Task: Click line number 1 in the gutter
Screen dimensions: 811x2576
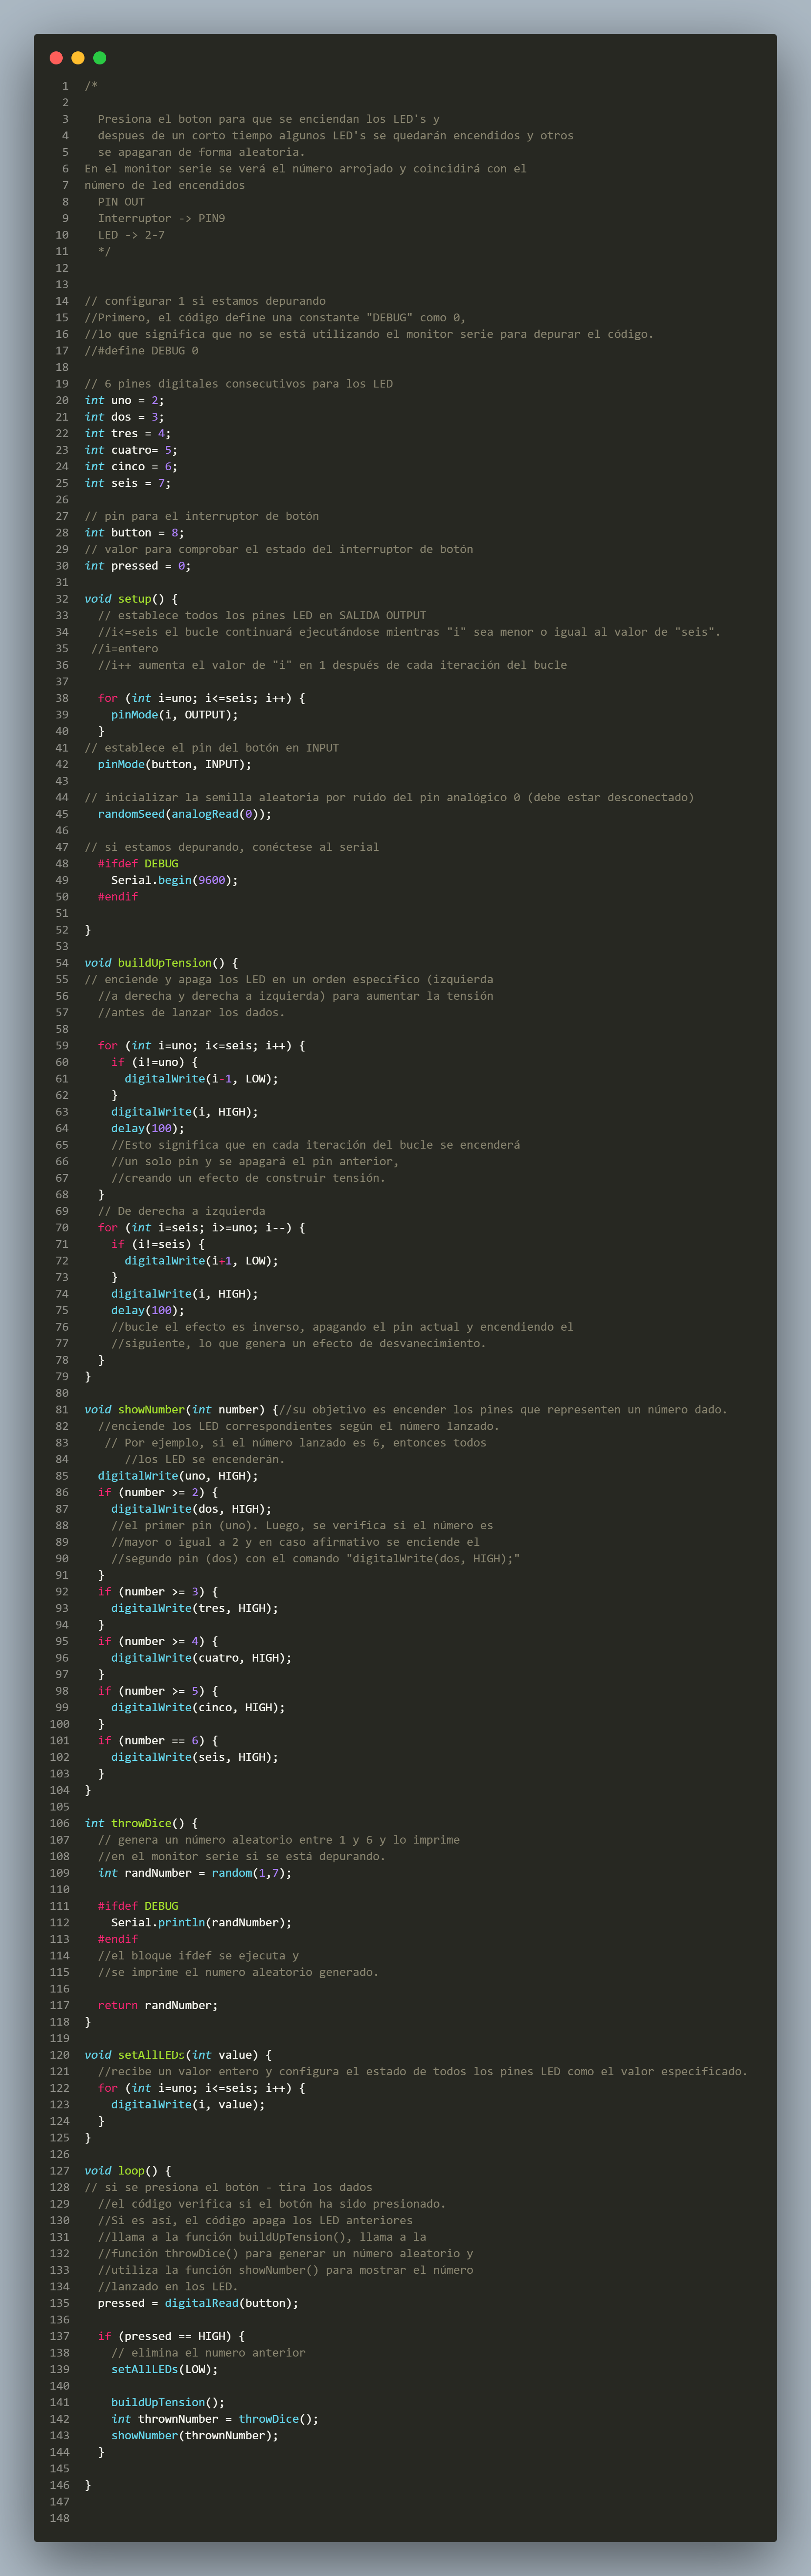Action: point(66,86)
